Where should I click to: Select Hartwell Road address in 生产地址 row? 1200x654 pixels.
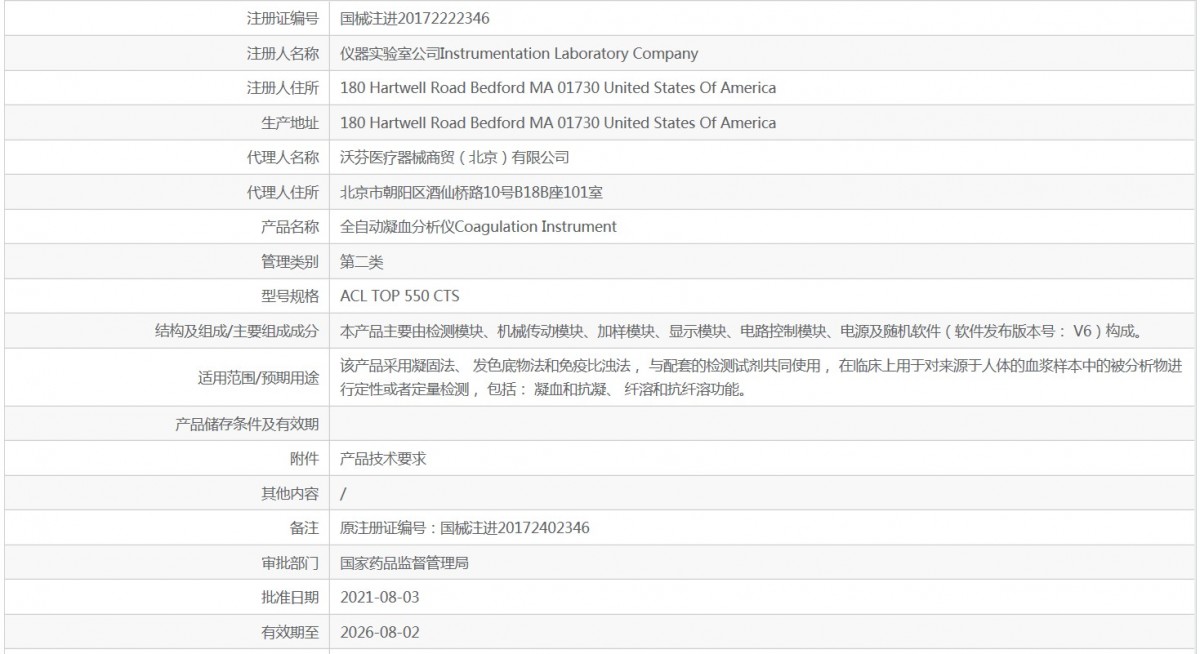[x=558, y=123]
